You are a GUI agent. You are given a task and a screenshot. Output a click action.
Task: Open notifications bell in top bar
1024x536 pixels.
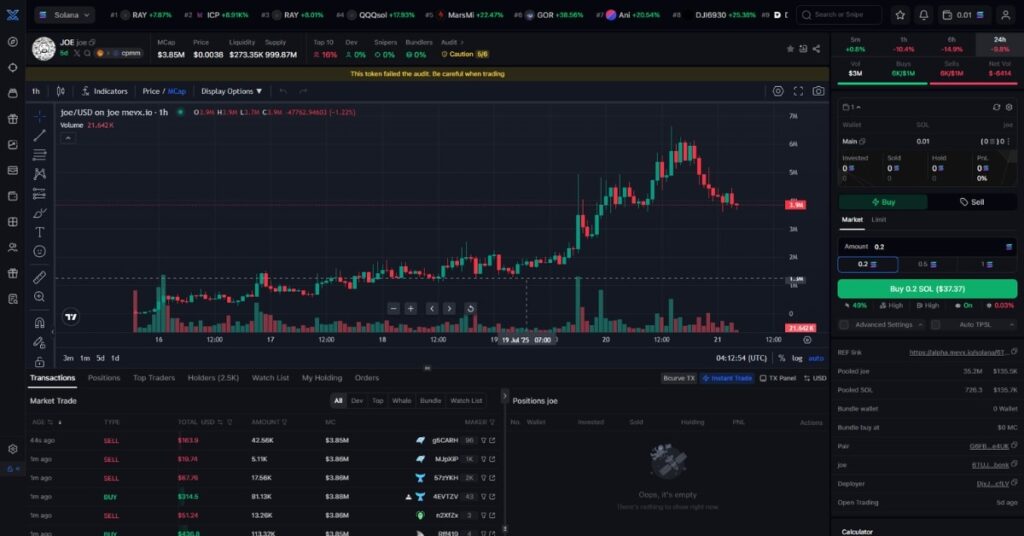923,14
